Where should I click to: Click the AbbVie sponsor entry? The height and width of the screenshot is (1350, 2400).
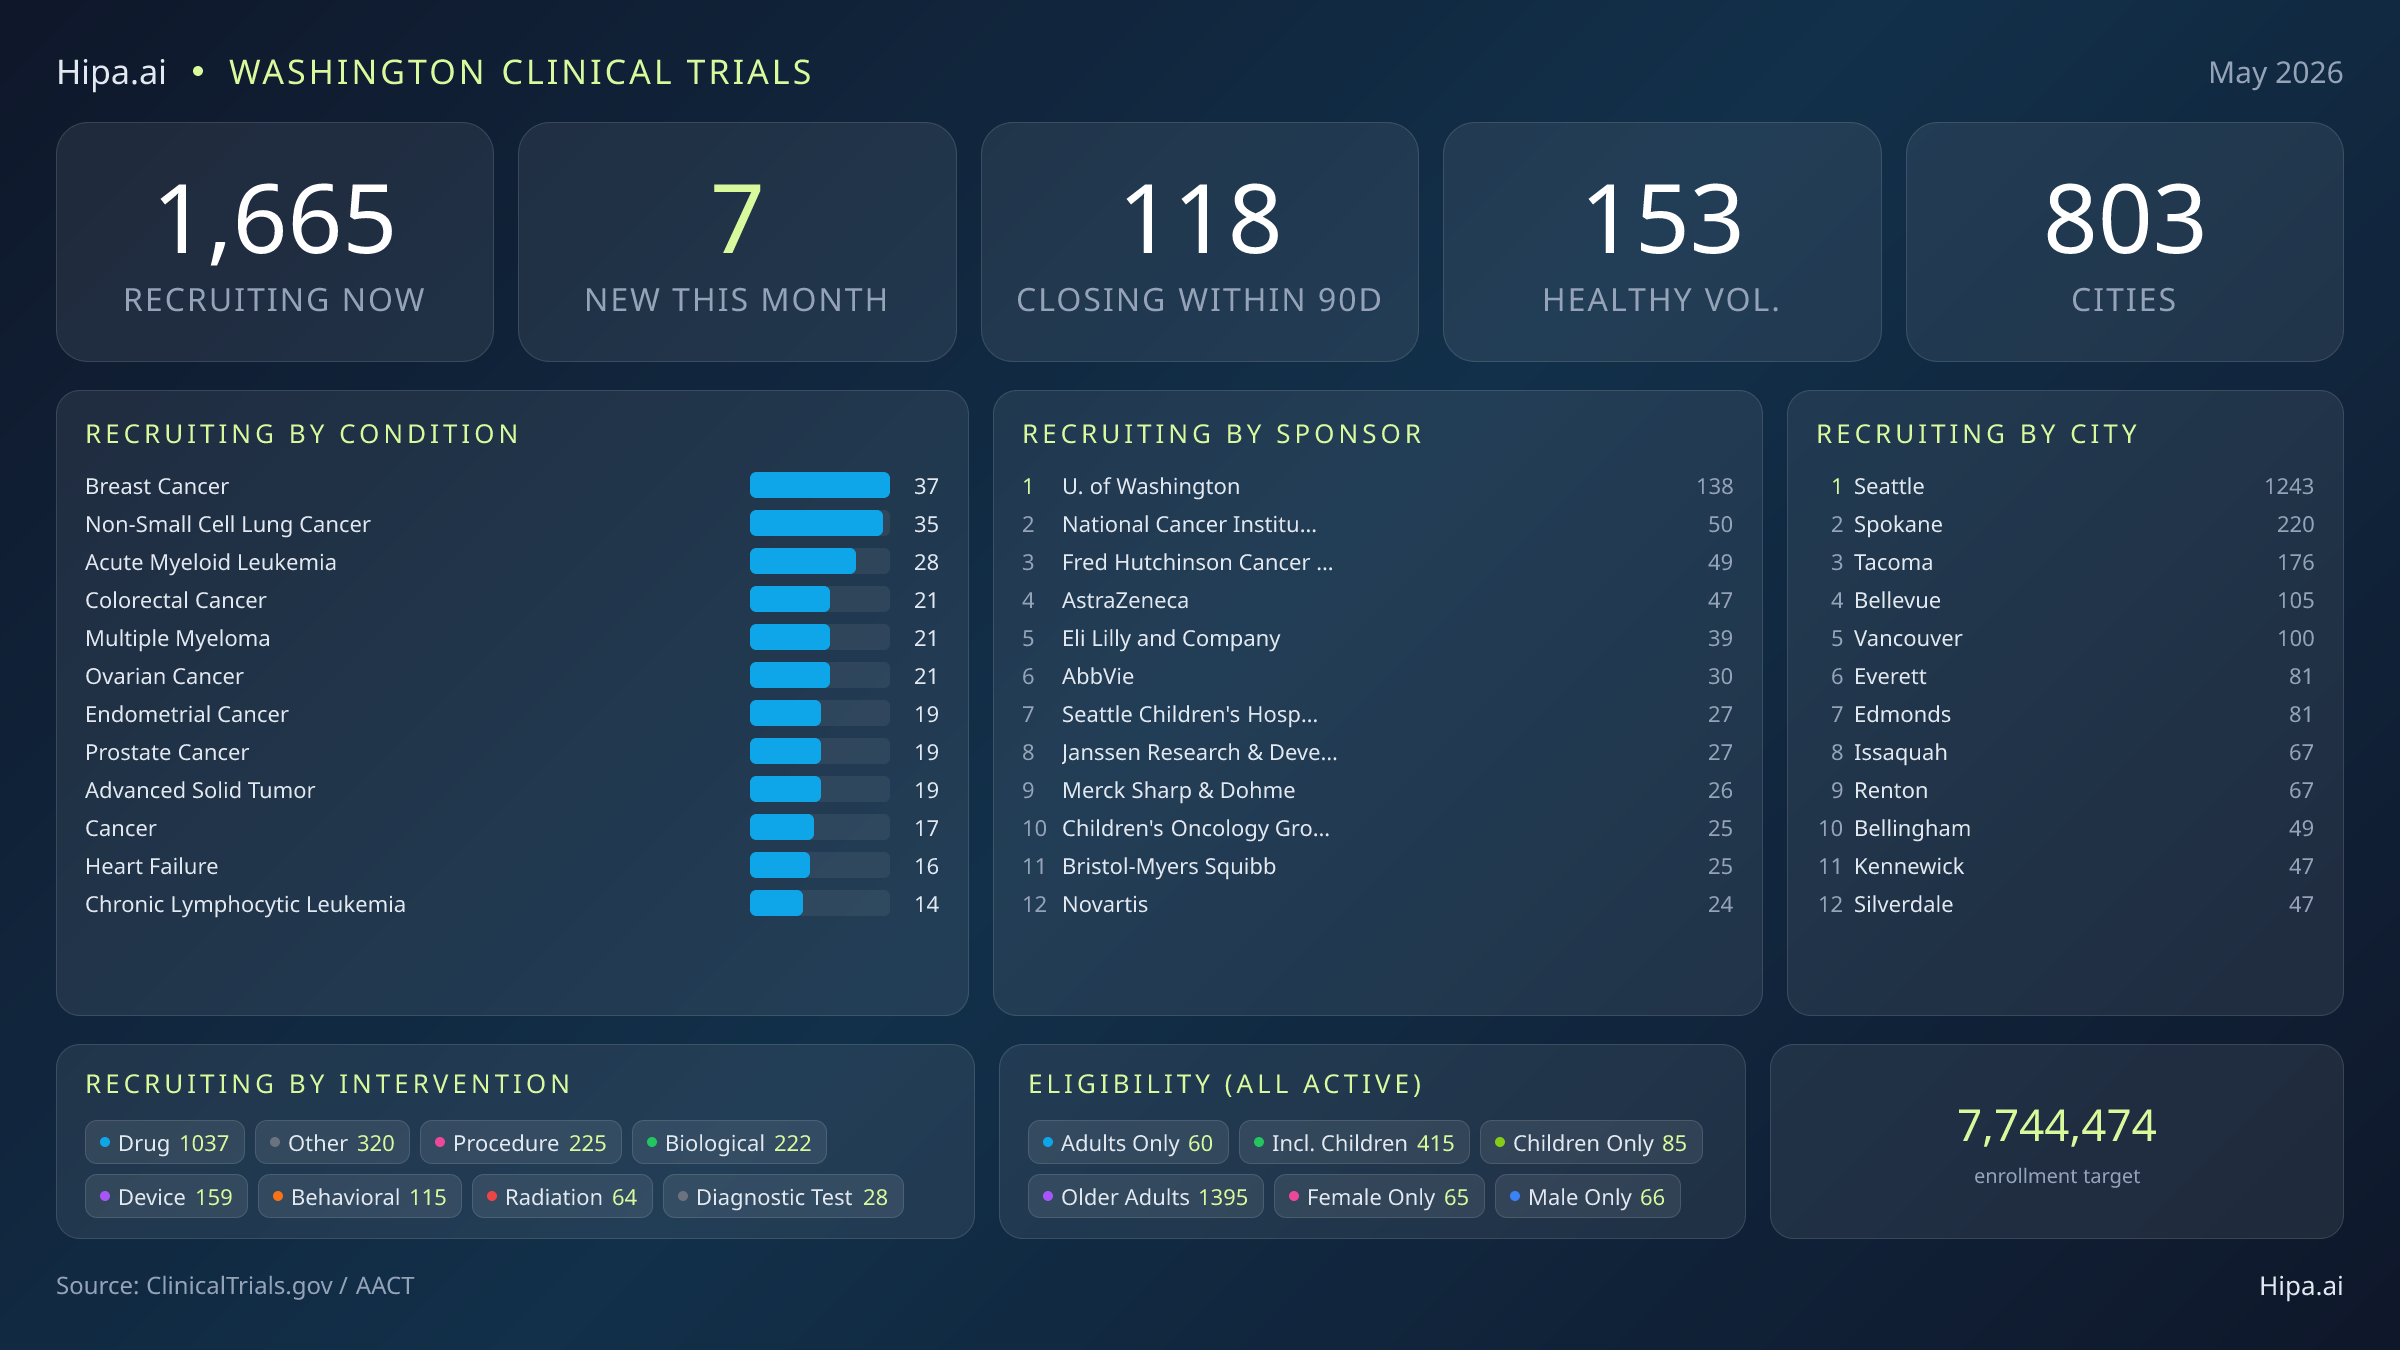click(x=1377, y=675)
